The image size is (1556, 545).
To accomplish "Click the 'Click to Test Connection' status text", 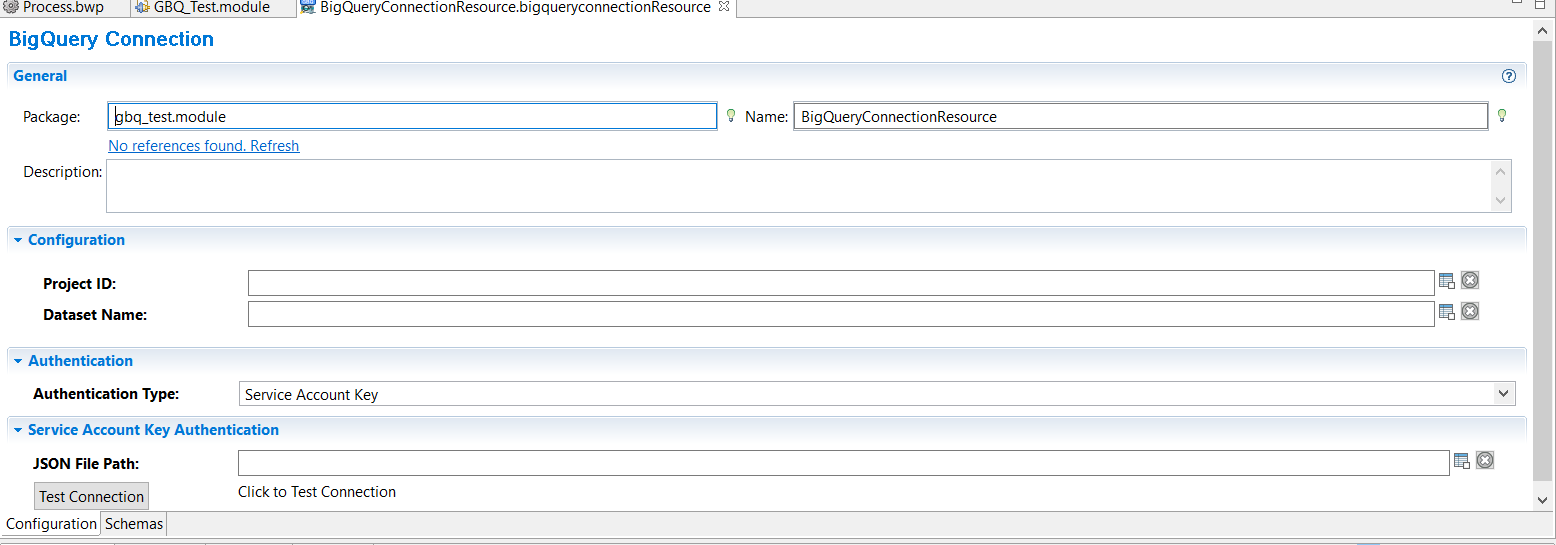I will [x=317, y=492].
